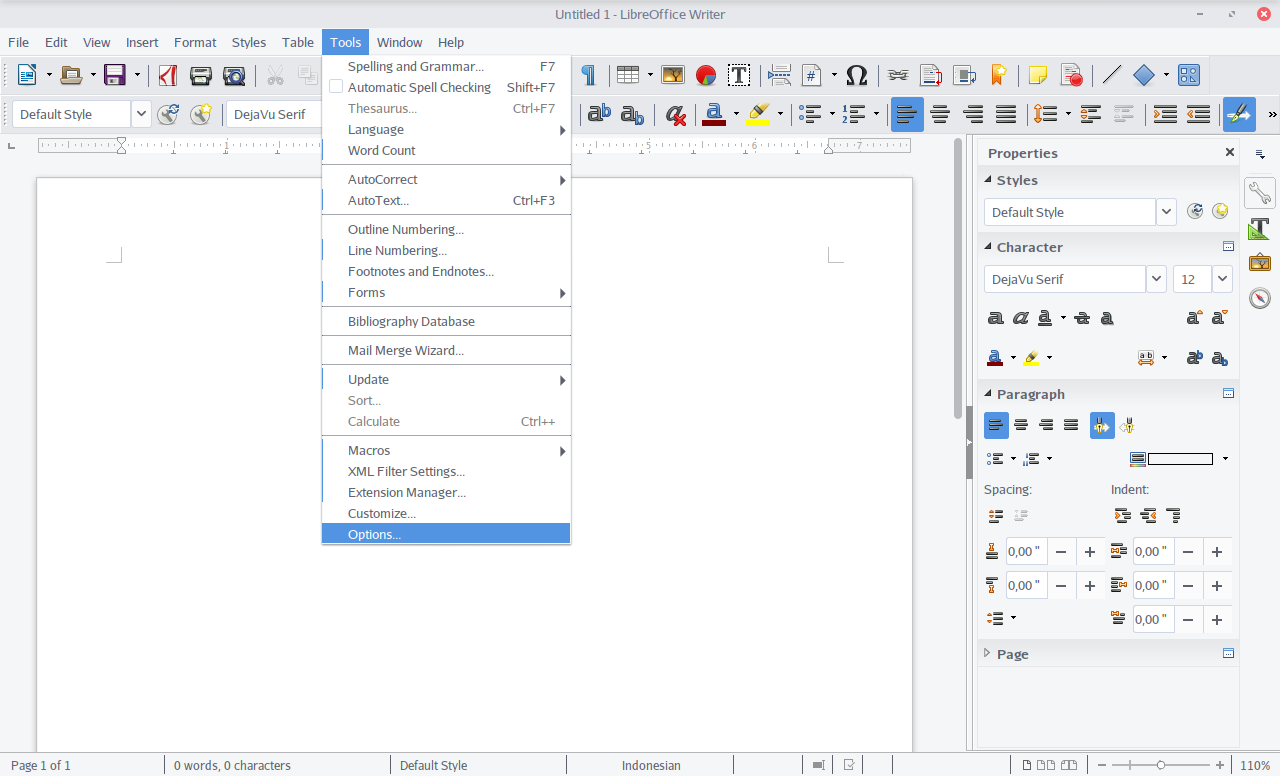Insert a chart using the pie chart icon
Viewport: 1280px width, 776px height.
pyautogui.click(x=706, y=75)
